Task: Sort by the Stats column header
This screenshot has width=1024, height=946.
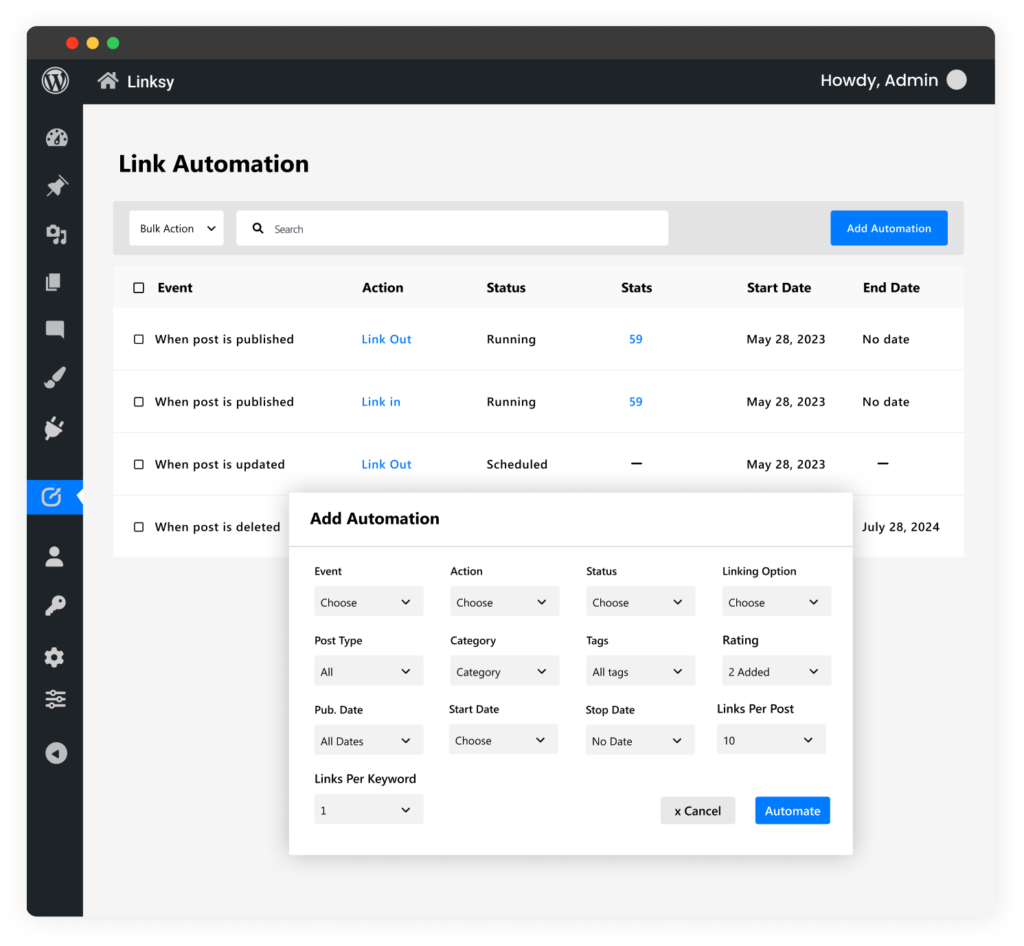Action: [637, 288]
